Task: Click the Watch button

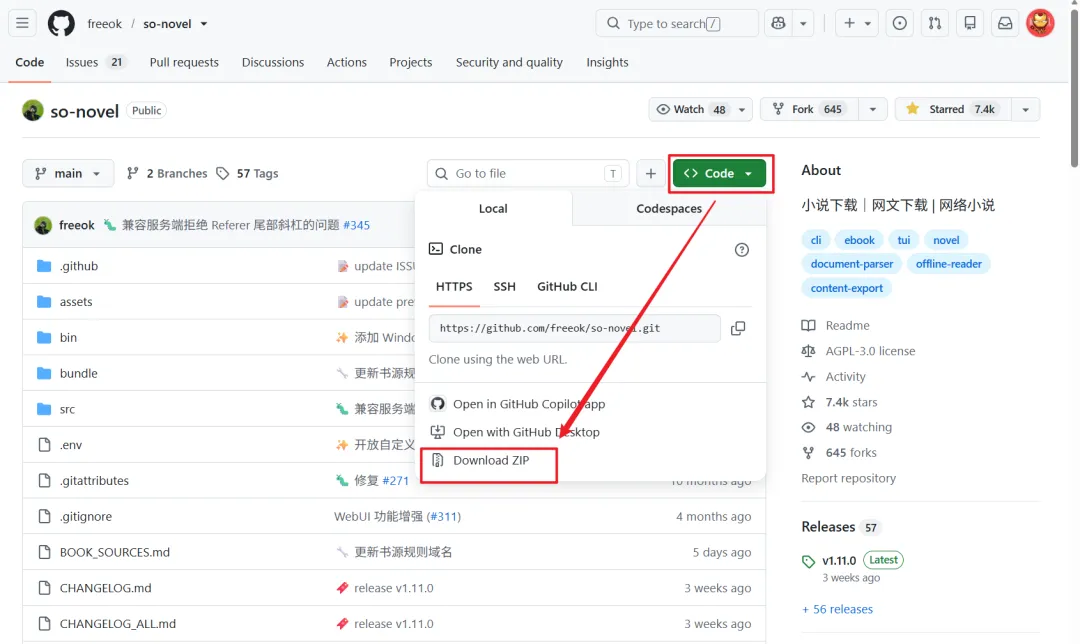Action: (690, 110)
